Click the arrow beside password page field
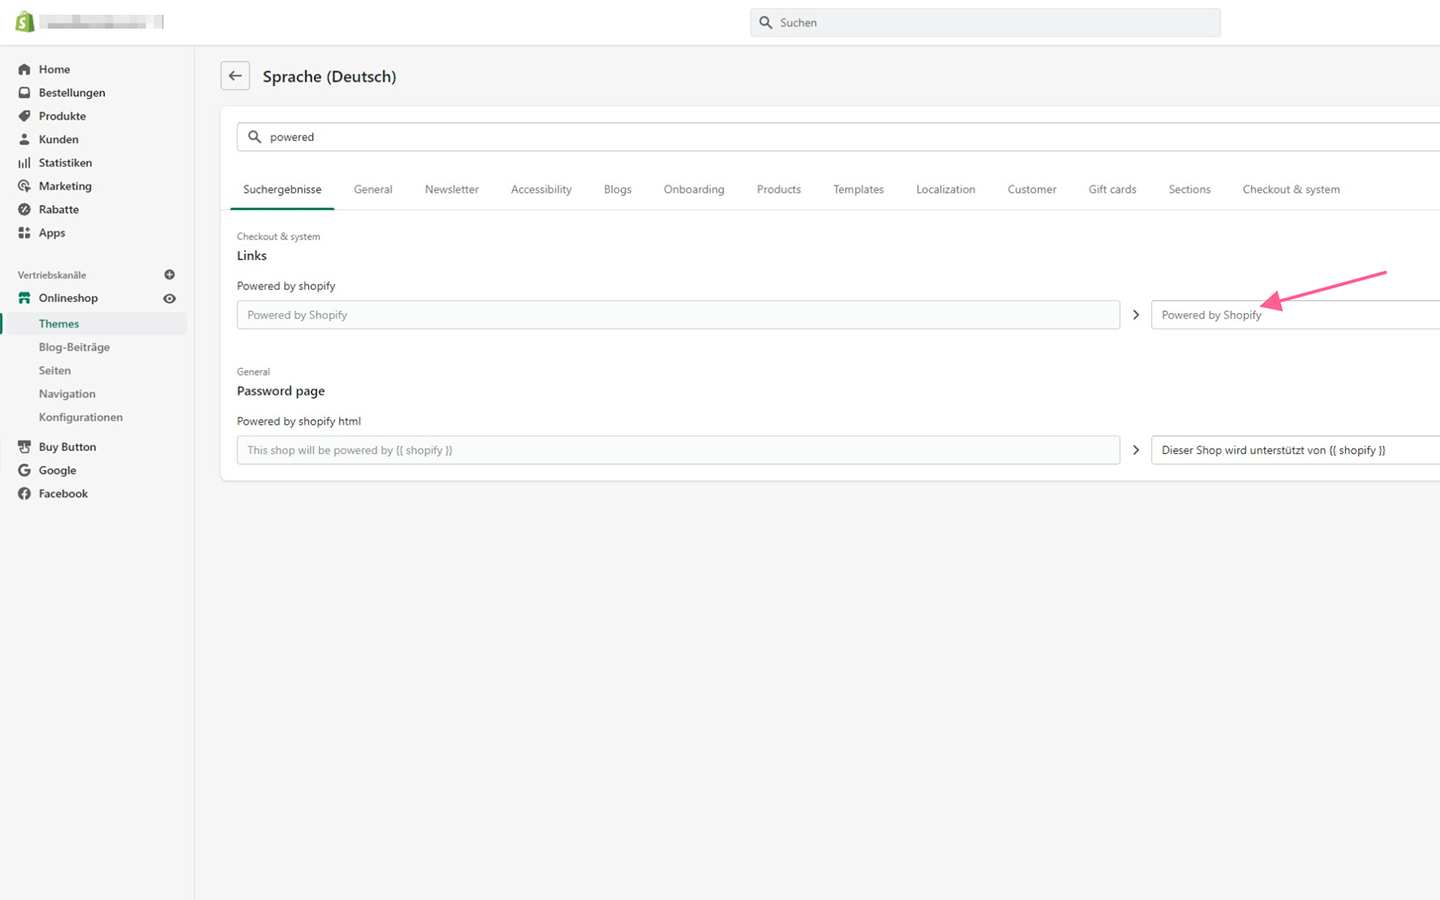The width and height of the screenshot is (1440, 900). click(1136, 450)
